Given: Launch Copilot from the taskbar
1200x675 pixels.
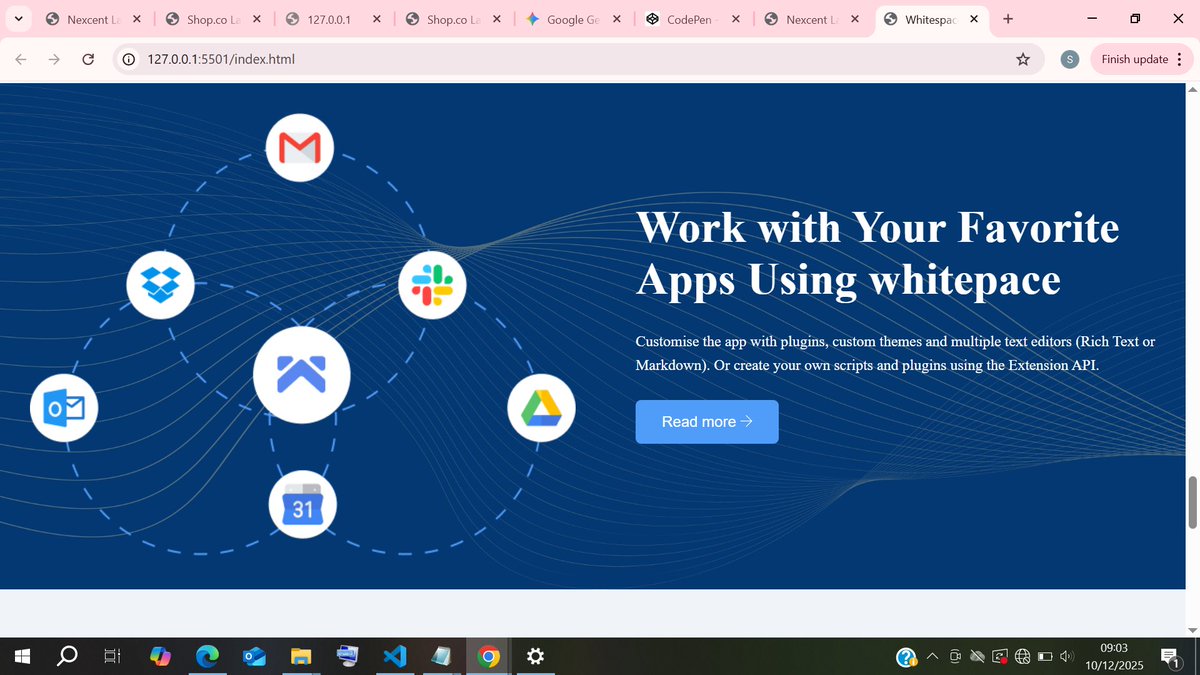Looking at the screenshot, I should click(x=160, y=656).
